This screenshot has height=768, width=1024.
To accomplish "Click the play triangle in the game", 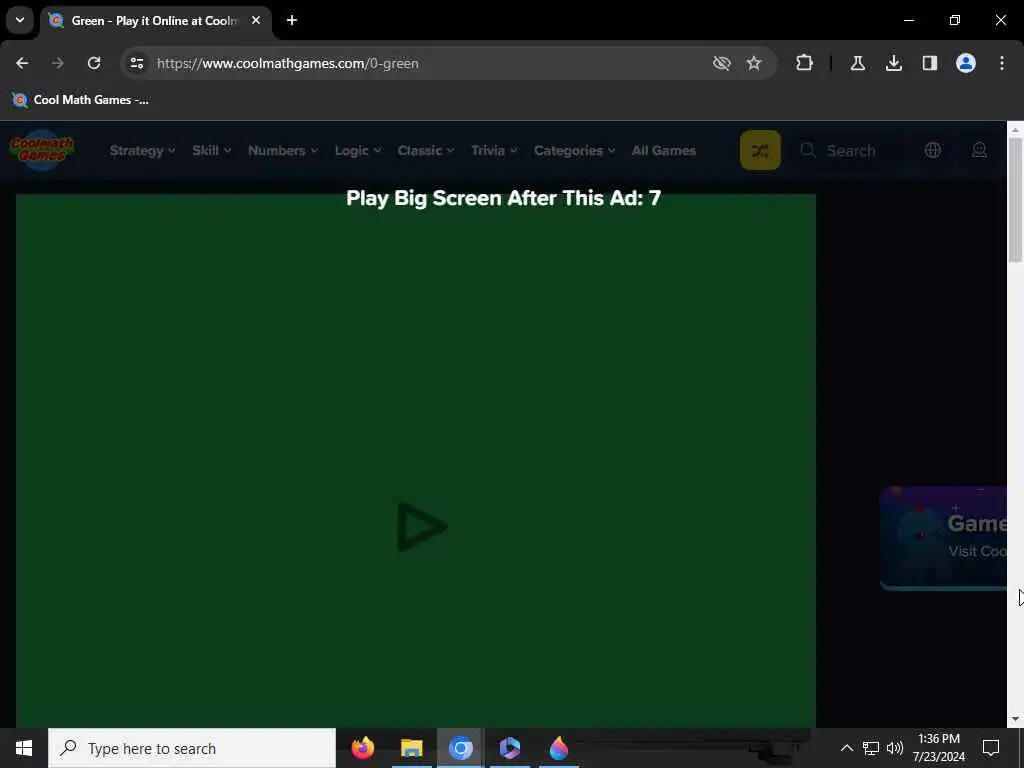I will pyautogui.click(x=422, y=526).
